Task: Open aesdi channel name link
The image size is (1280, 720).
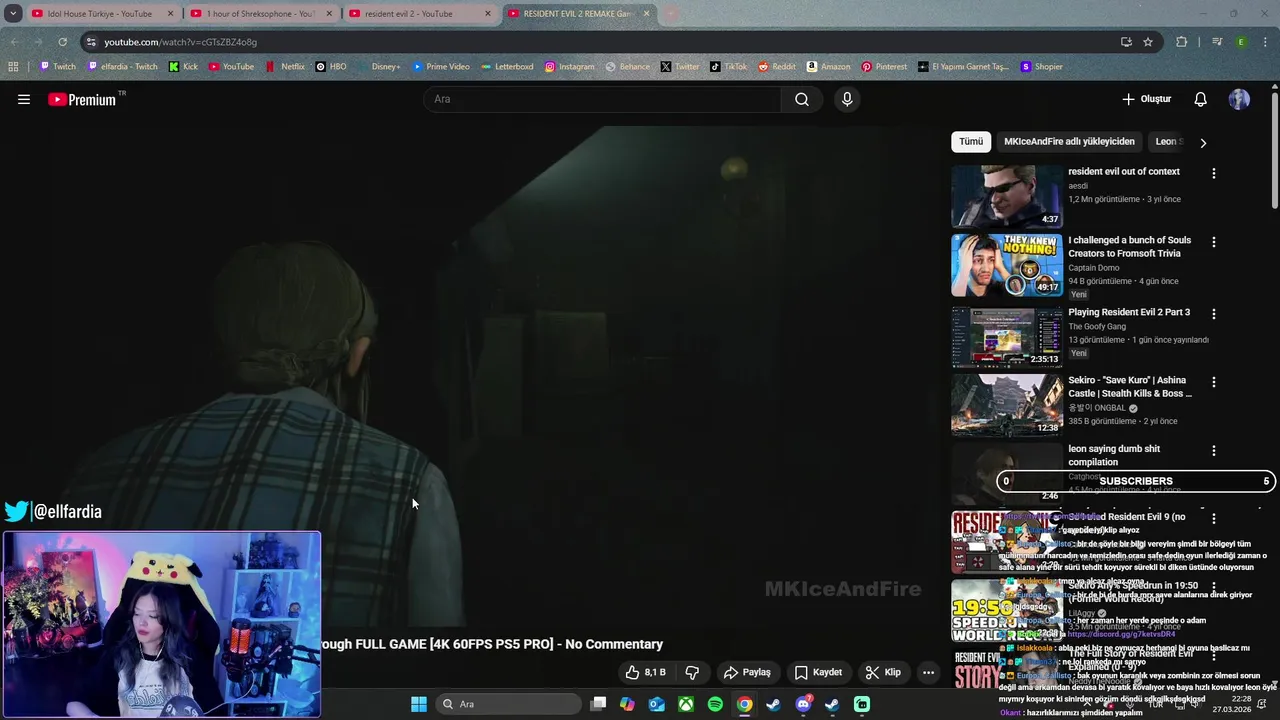Action: tap(1078, 186)
